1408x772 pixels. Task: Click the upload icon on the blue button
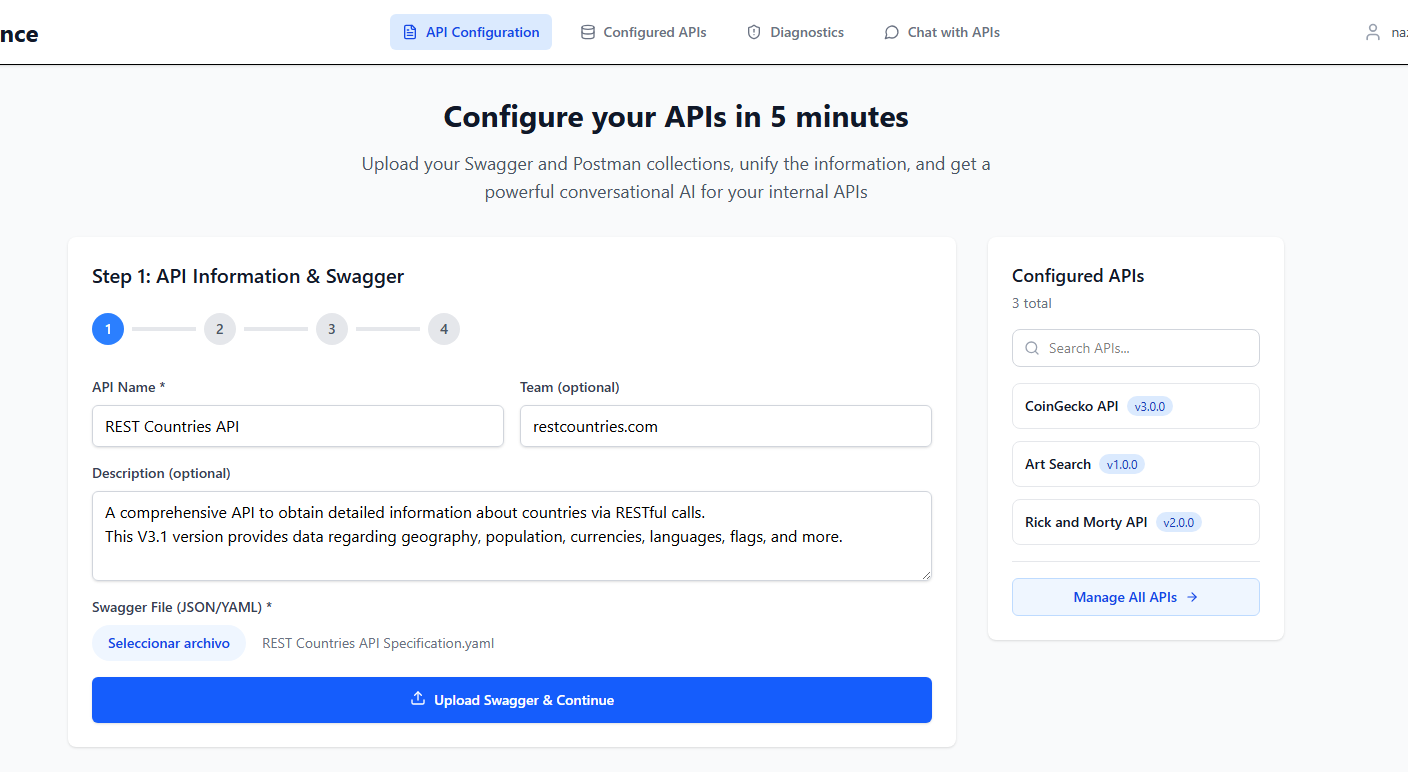point(418,699)
